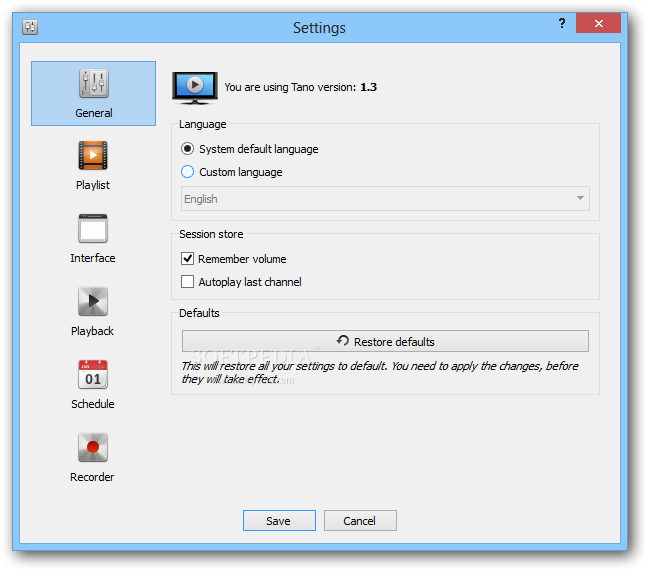Click the Session store group label
This screenshot has width=648, height=571.
click(211, 234)
